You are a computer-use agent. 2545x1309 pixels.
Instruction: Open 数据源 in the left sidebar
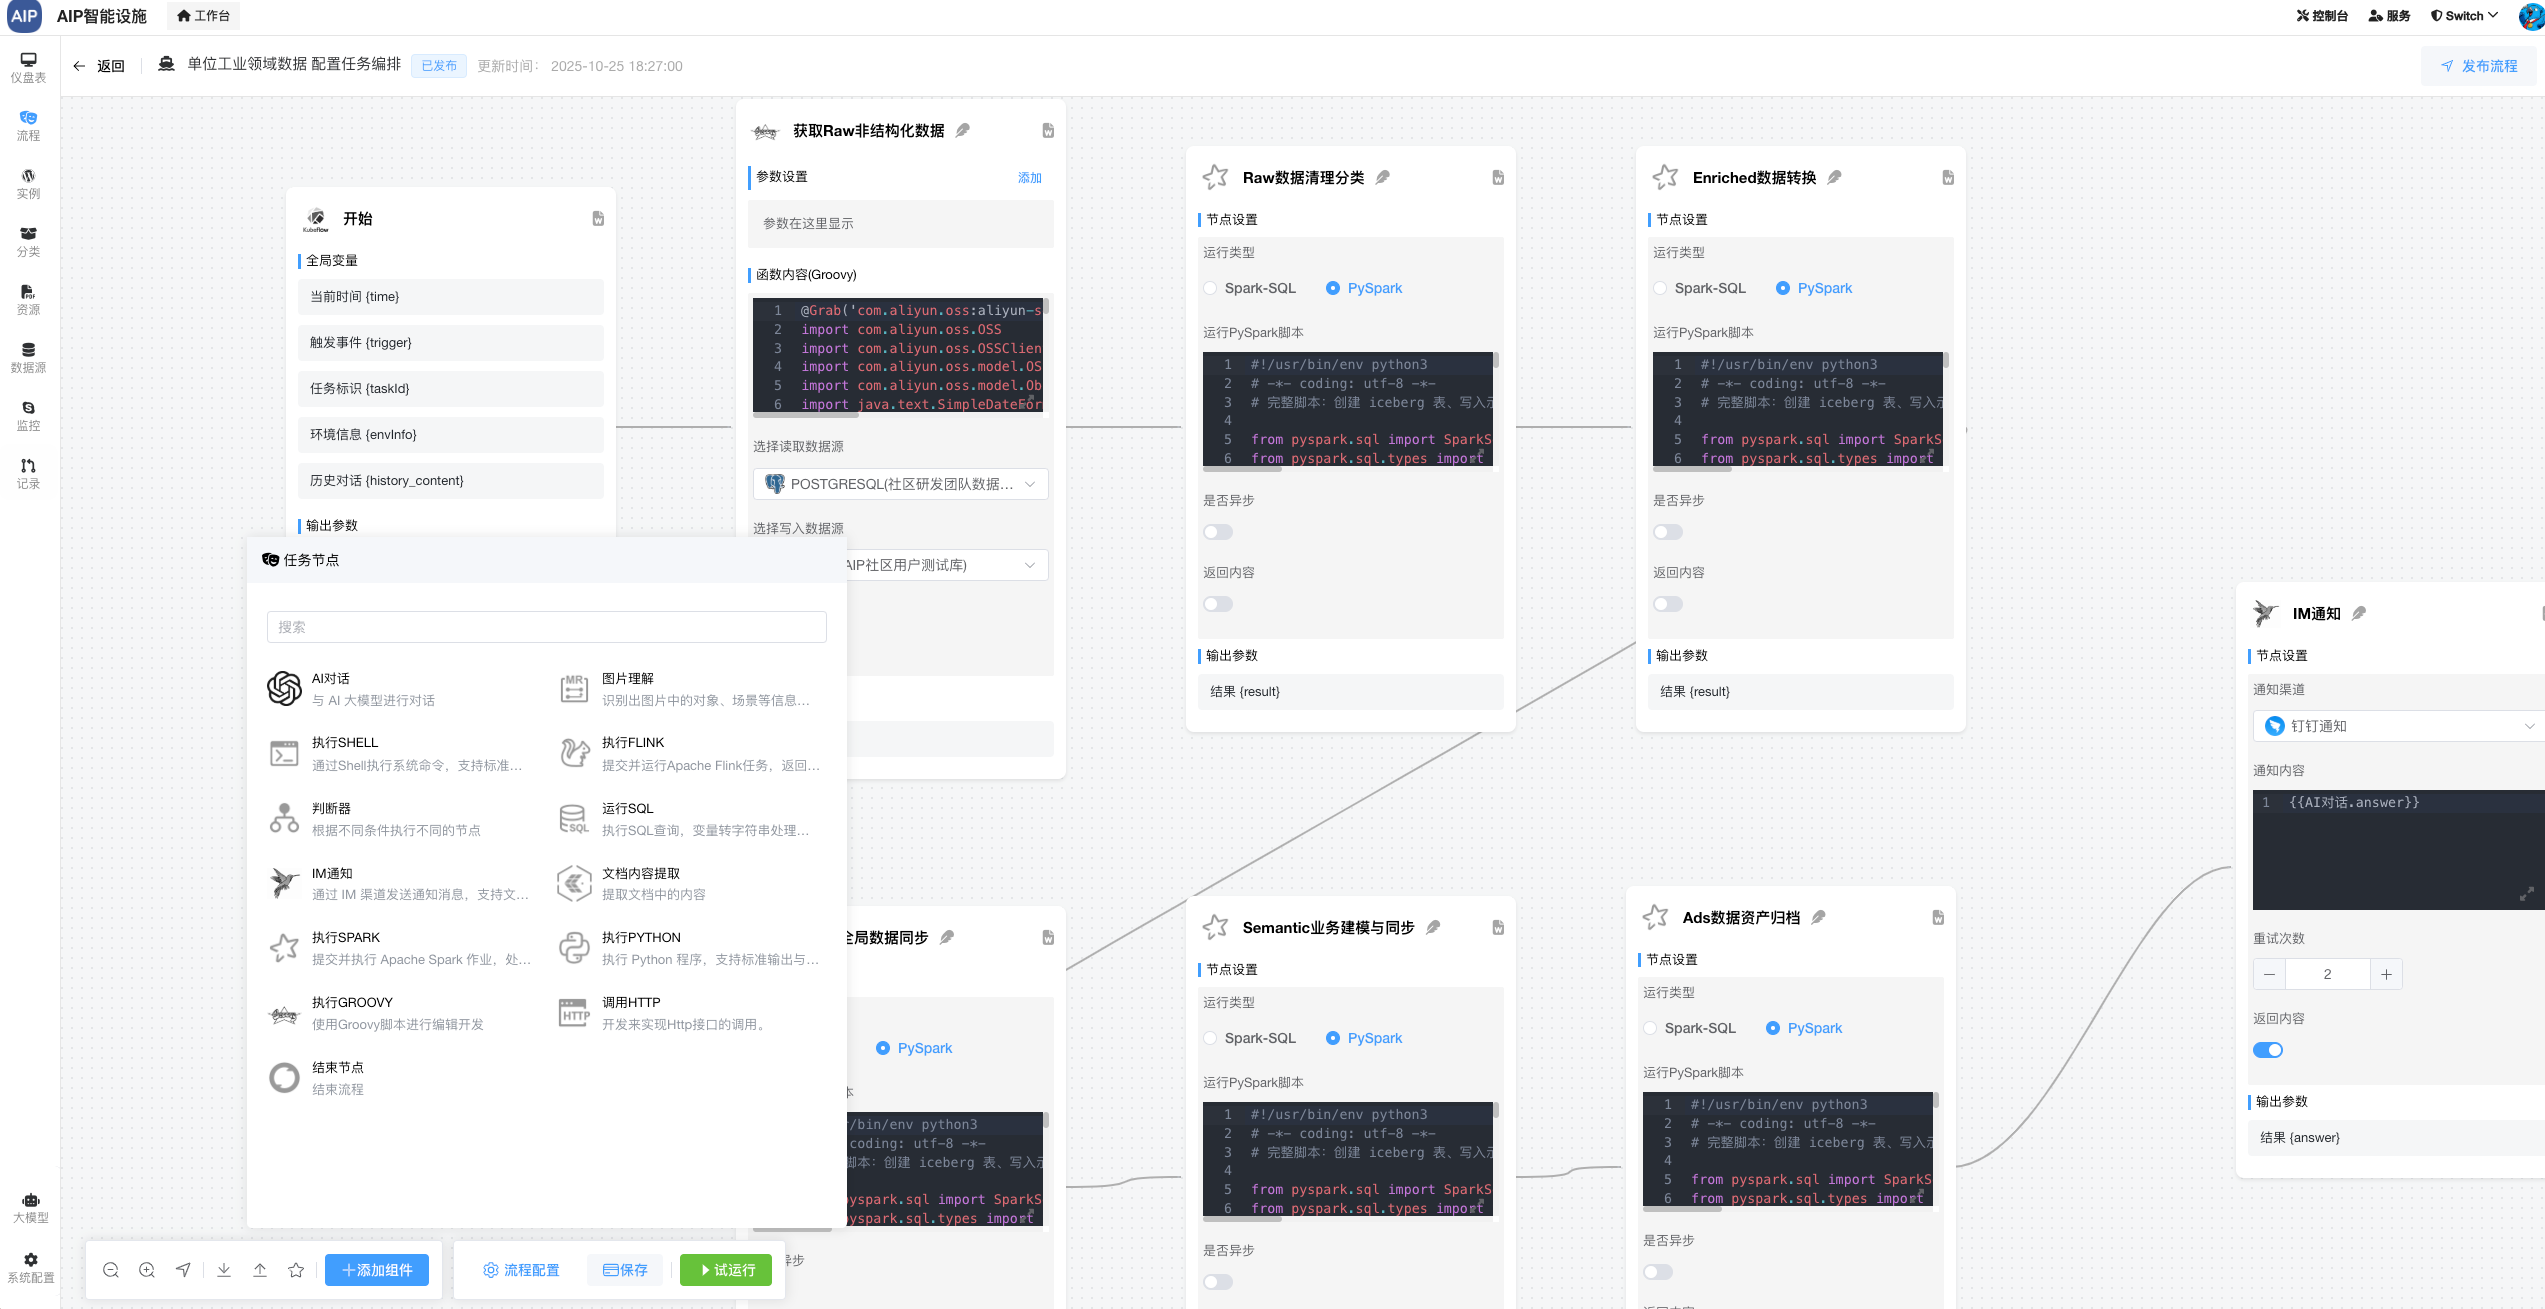[x=28, y=357]
